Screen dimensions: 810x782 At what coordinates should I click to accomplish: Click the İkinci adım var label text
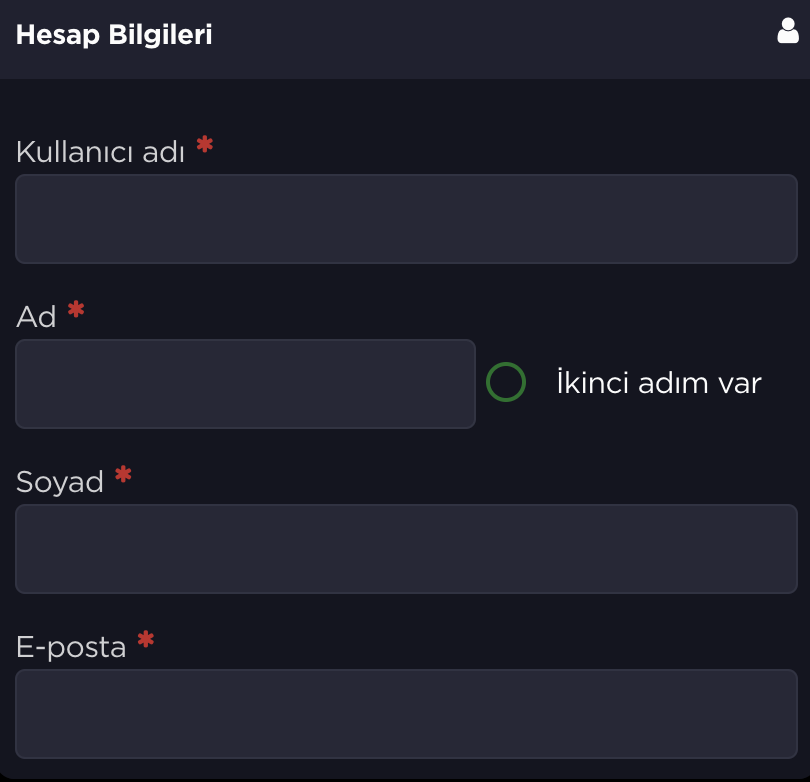click(659, 382)
